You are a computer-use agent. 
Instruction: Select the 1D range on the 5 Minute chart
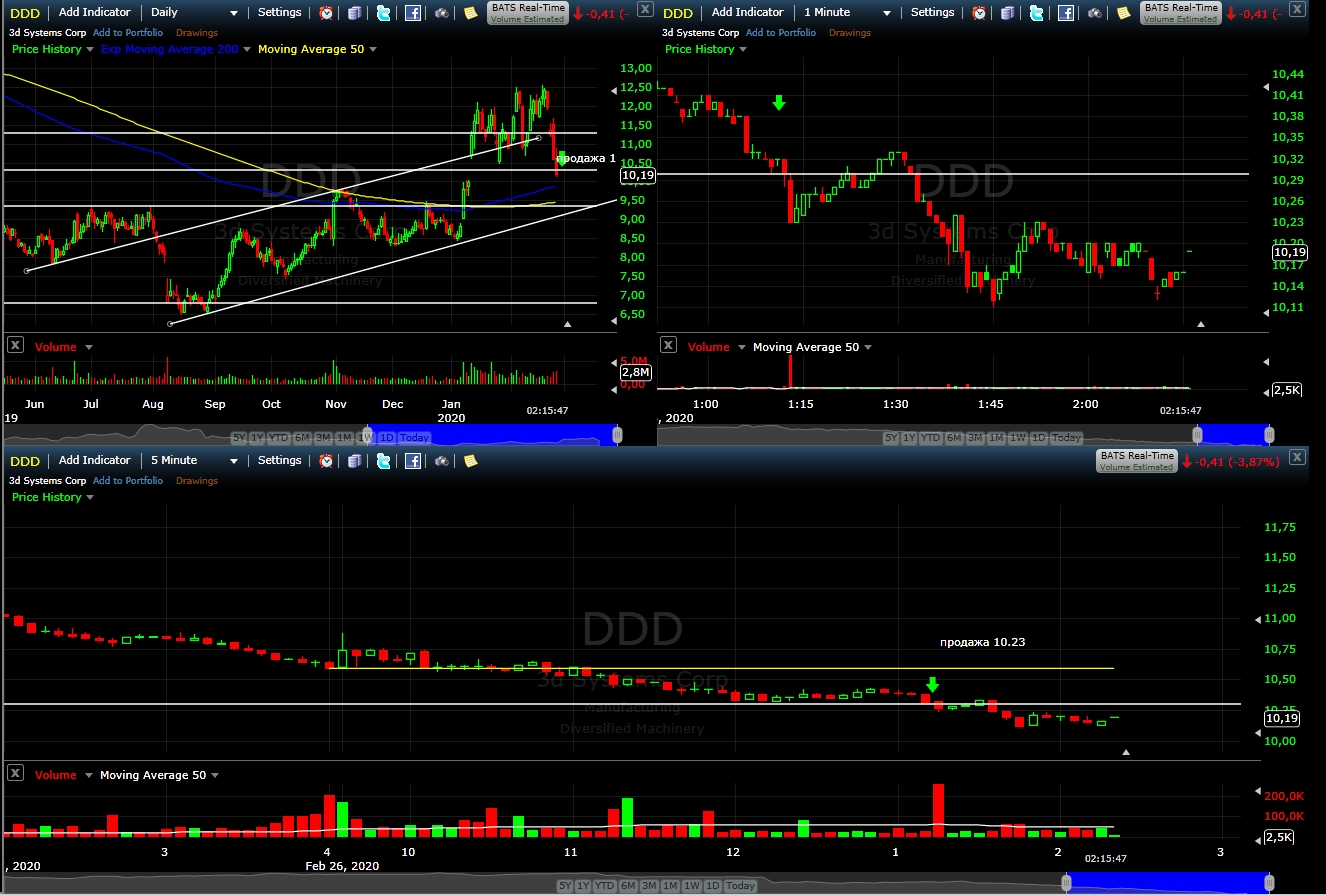point(713,886)
